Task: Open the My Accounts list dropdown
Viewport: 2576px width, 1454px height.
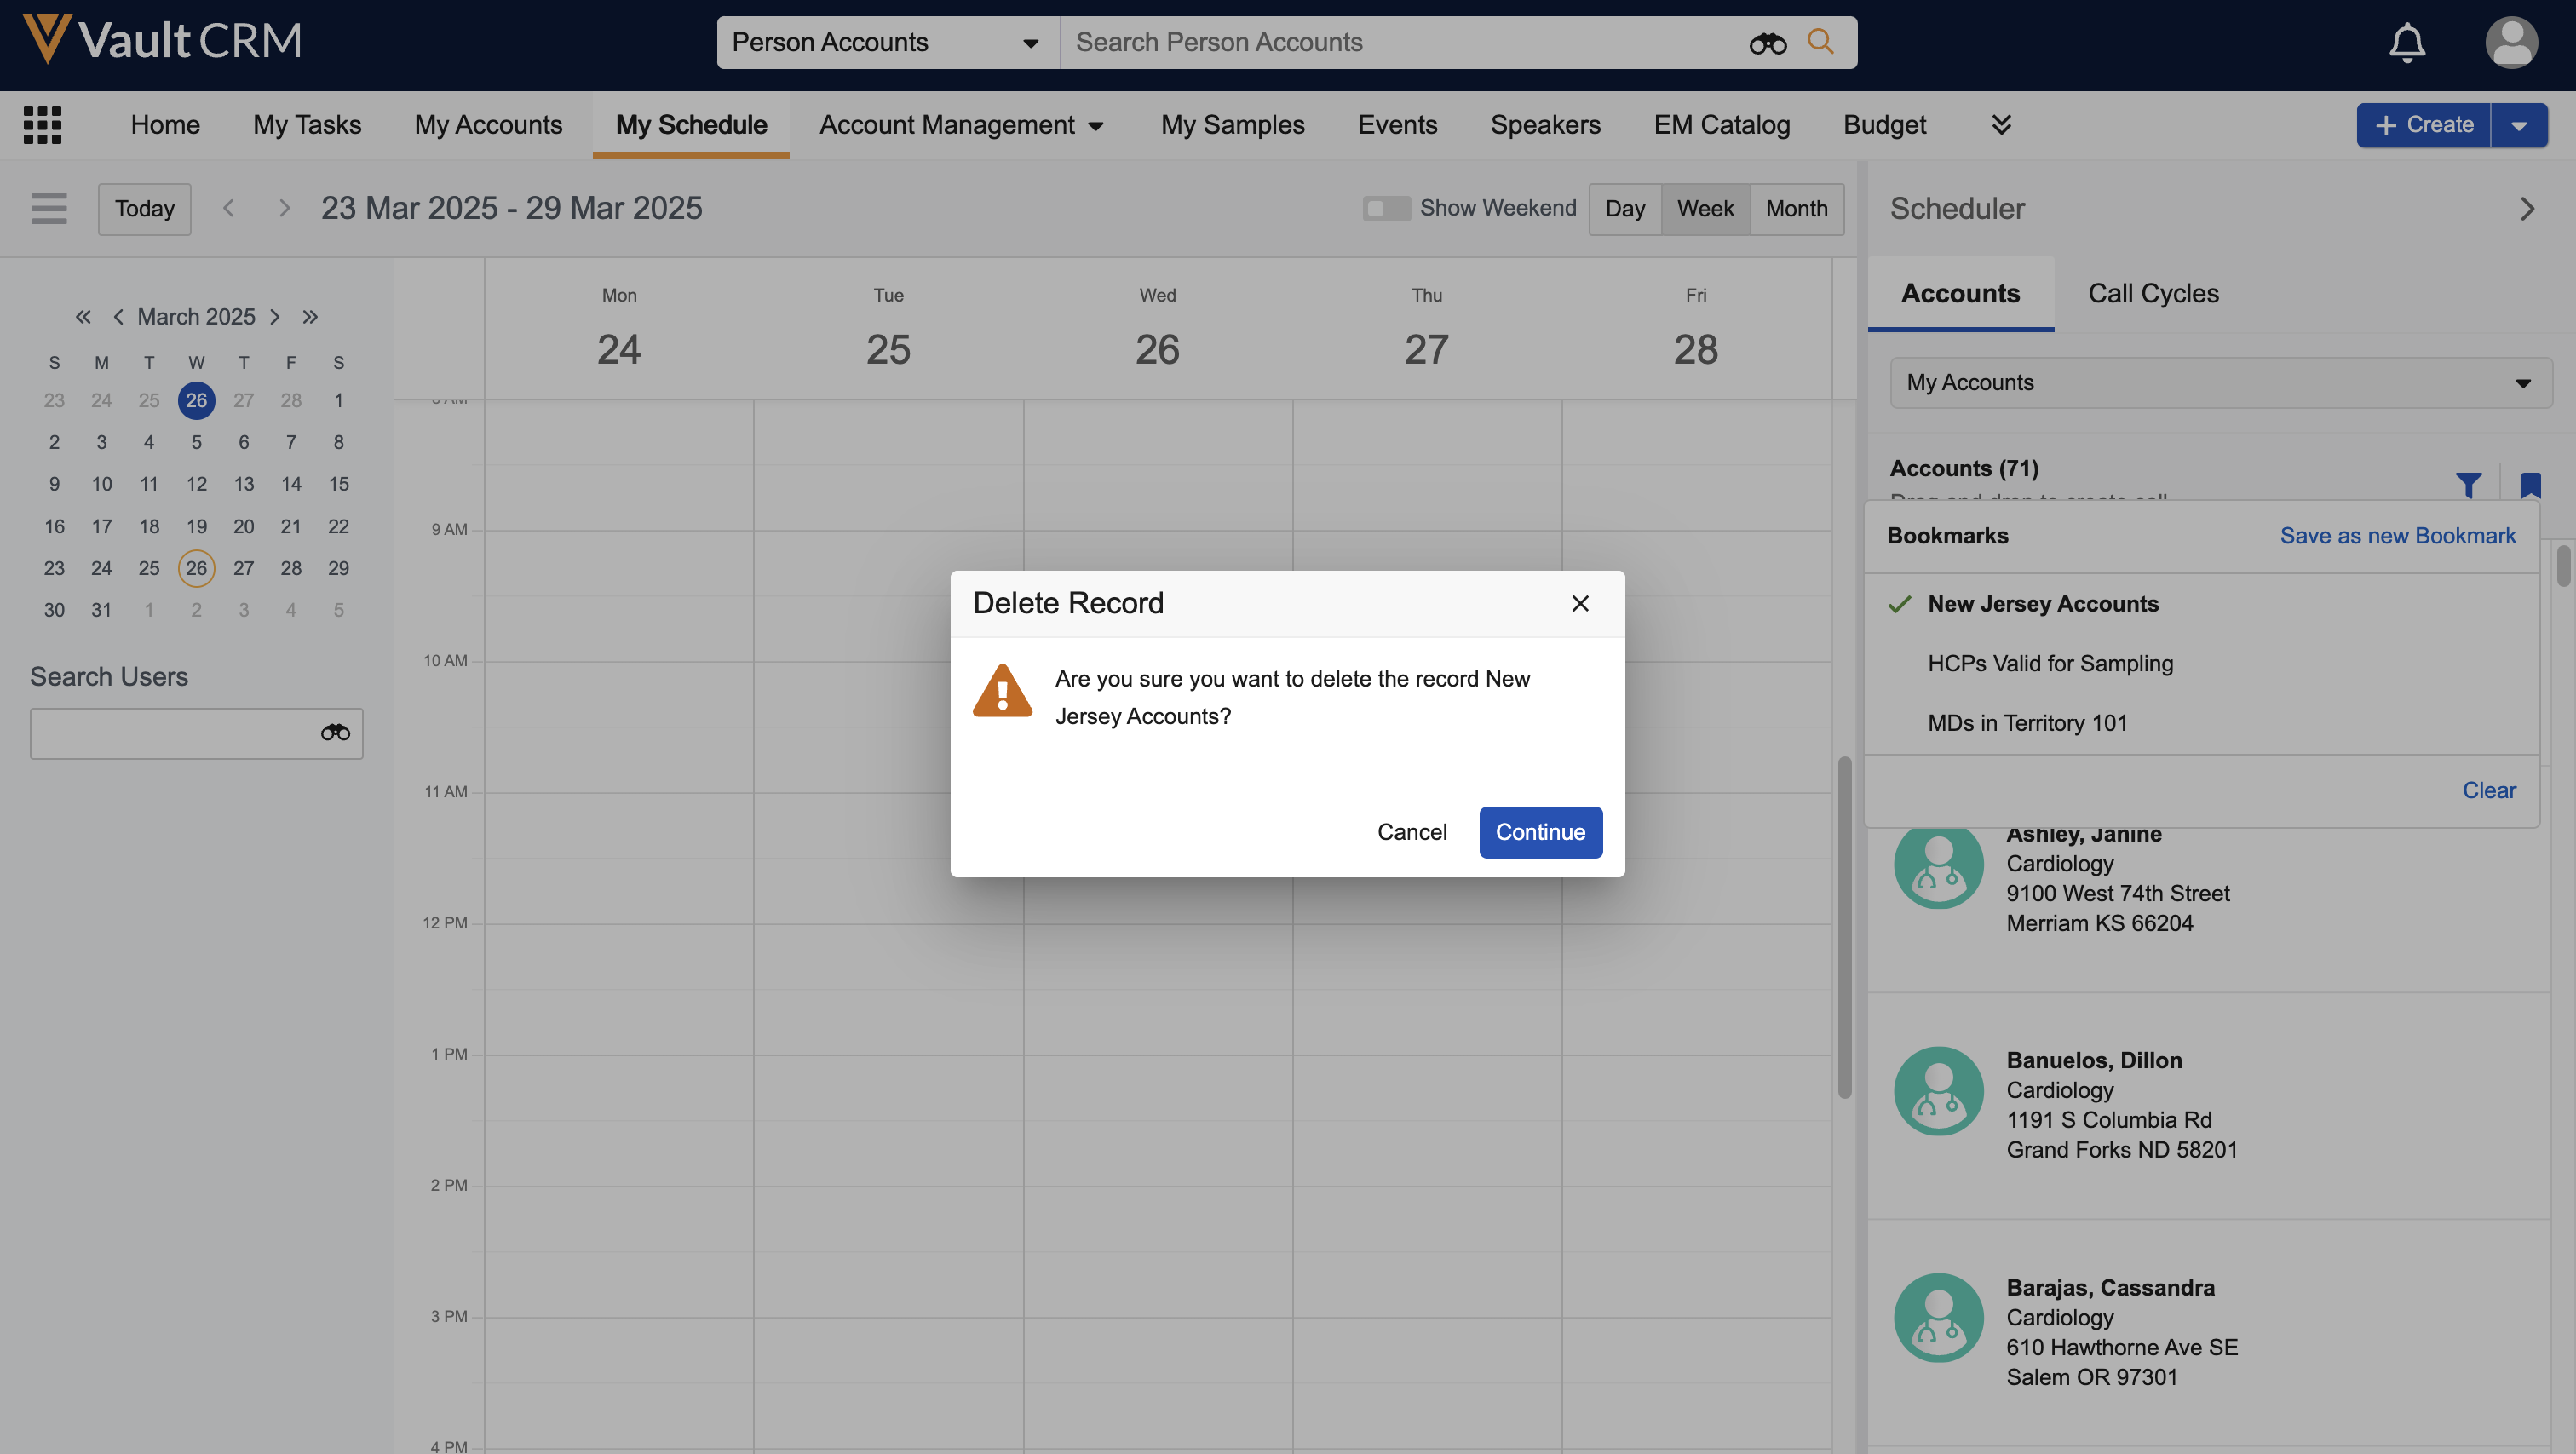Action: point(2220,383)
